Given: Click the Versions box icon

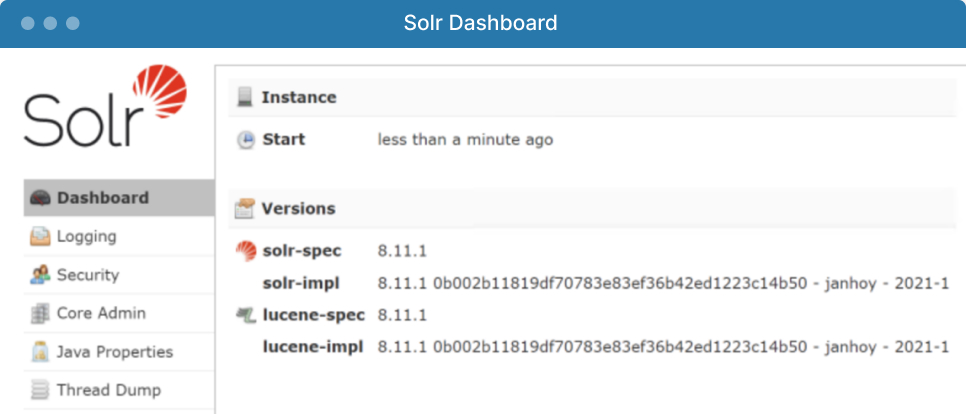Looking at the screenshot, I should (245, 209).
